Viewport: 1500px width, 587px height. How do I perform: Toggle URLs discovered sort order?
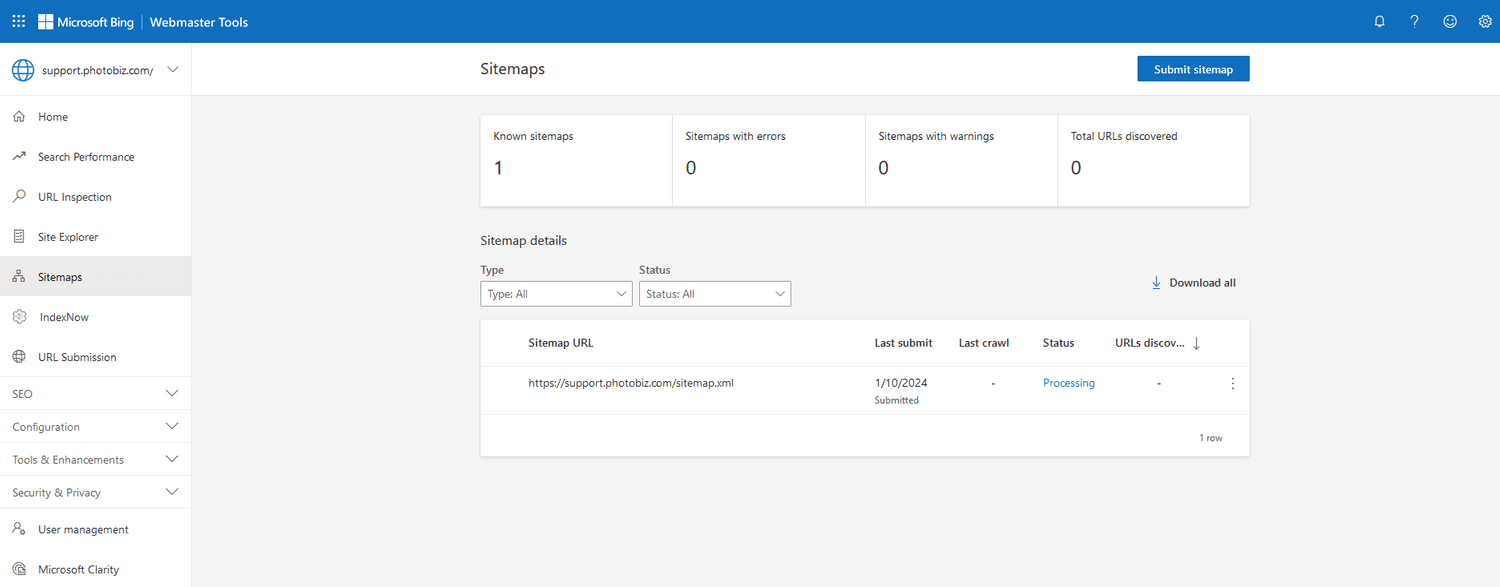[x=1197, y=343]
